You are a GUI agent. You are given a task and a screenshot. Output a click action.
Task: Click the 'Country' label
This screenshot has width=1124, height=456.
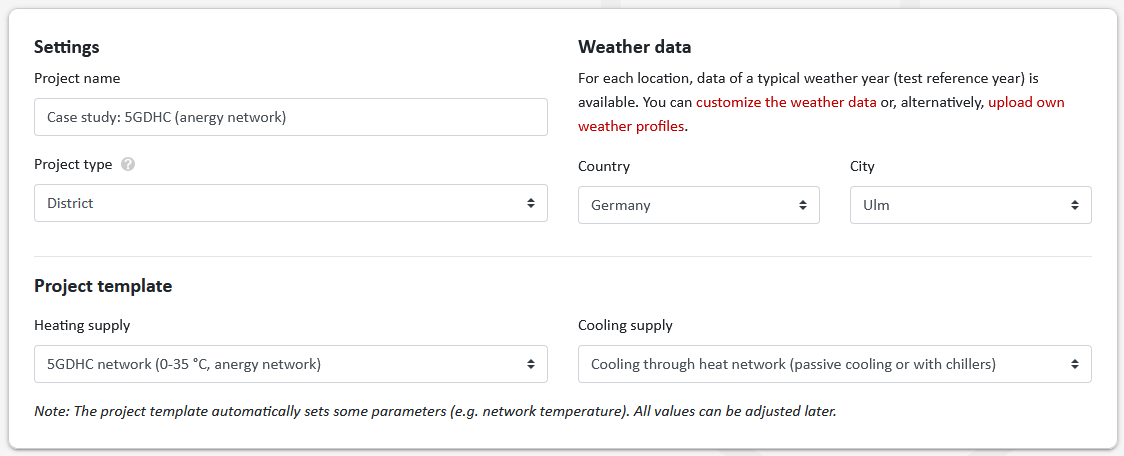click(604, 166)
